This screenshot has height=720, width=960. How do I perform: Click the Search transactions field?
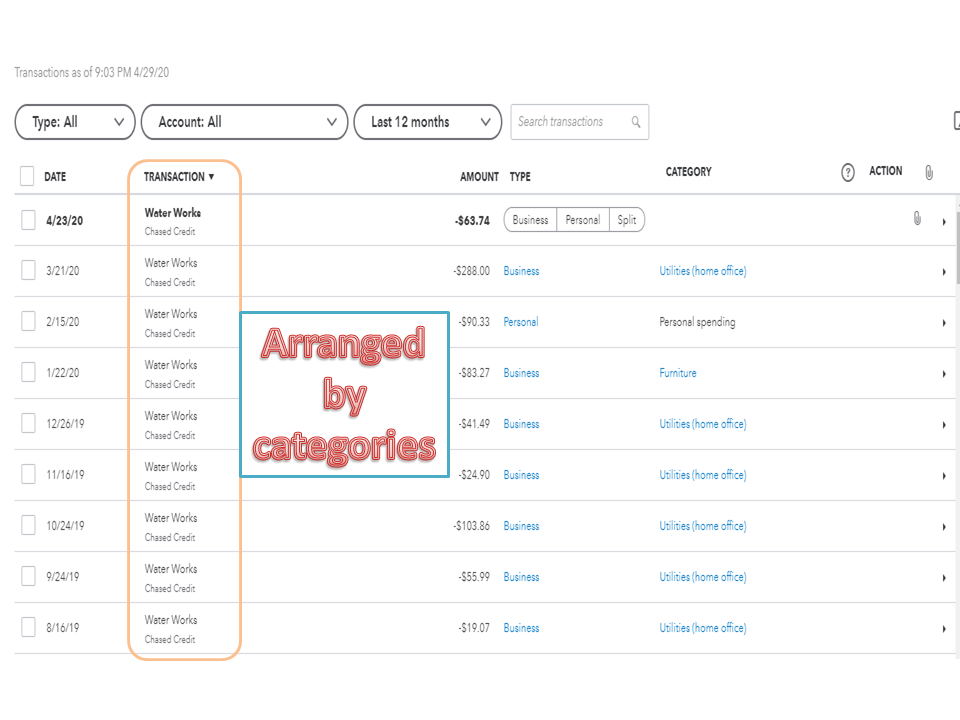coord(570,122)
